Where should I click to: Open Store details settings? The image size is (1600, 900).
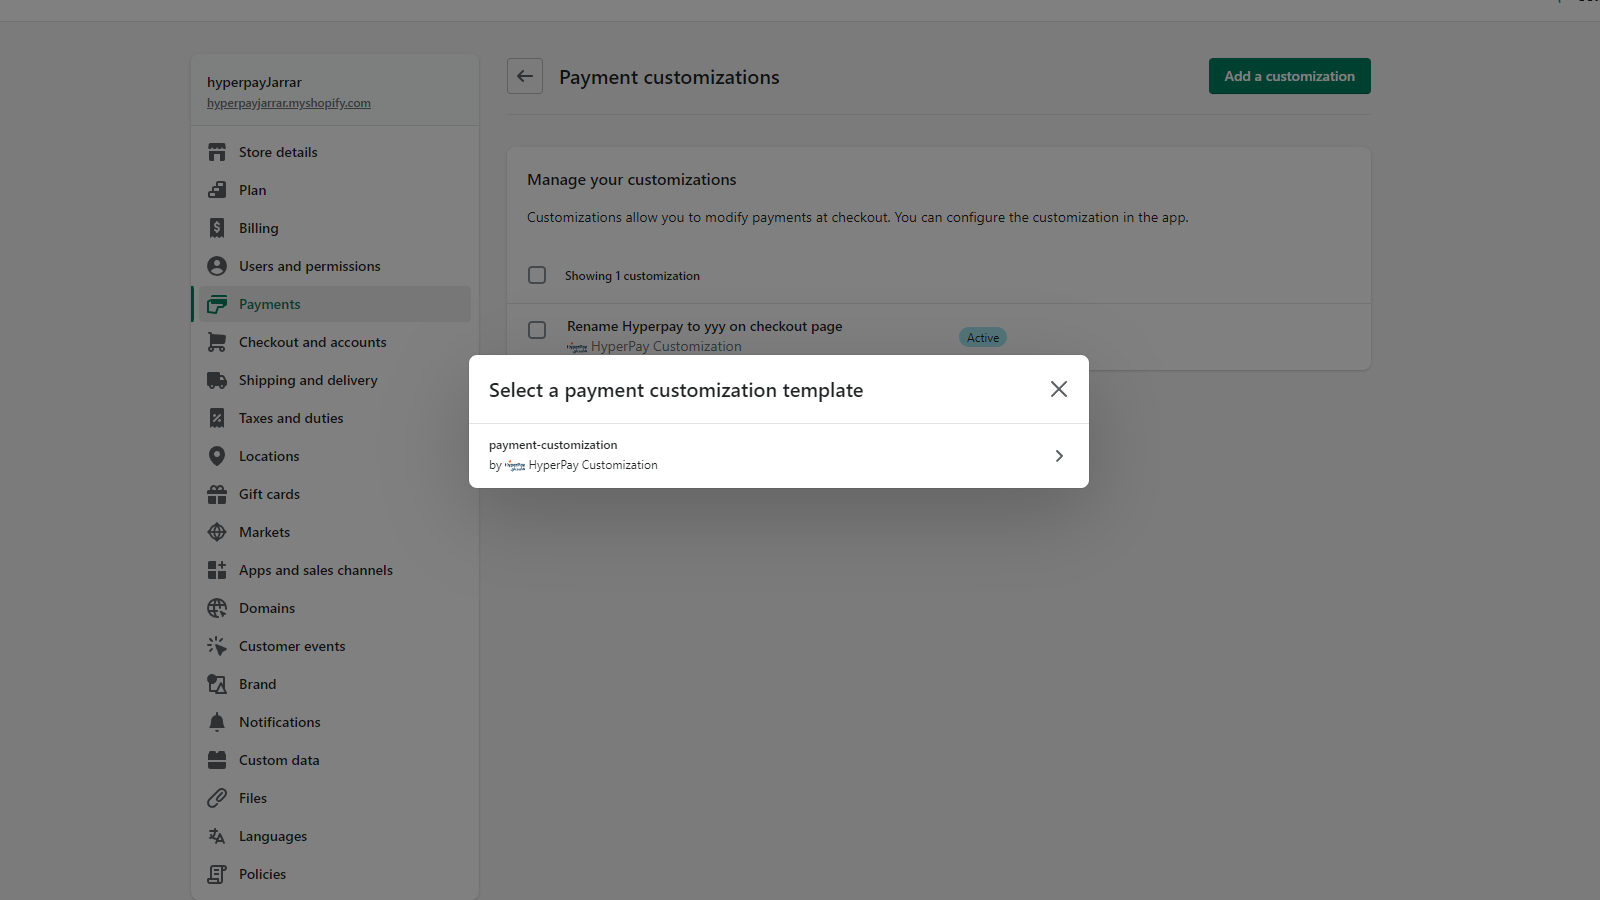335,152
